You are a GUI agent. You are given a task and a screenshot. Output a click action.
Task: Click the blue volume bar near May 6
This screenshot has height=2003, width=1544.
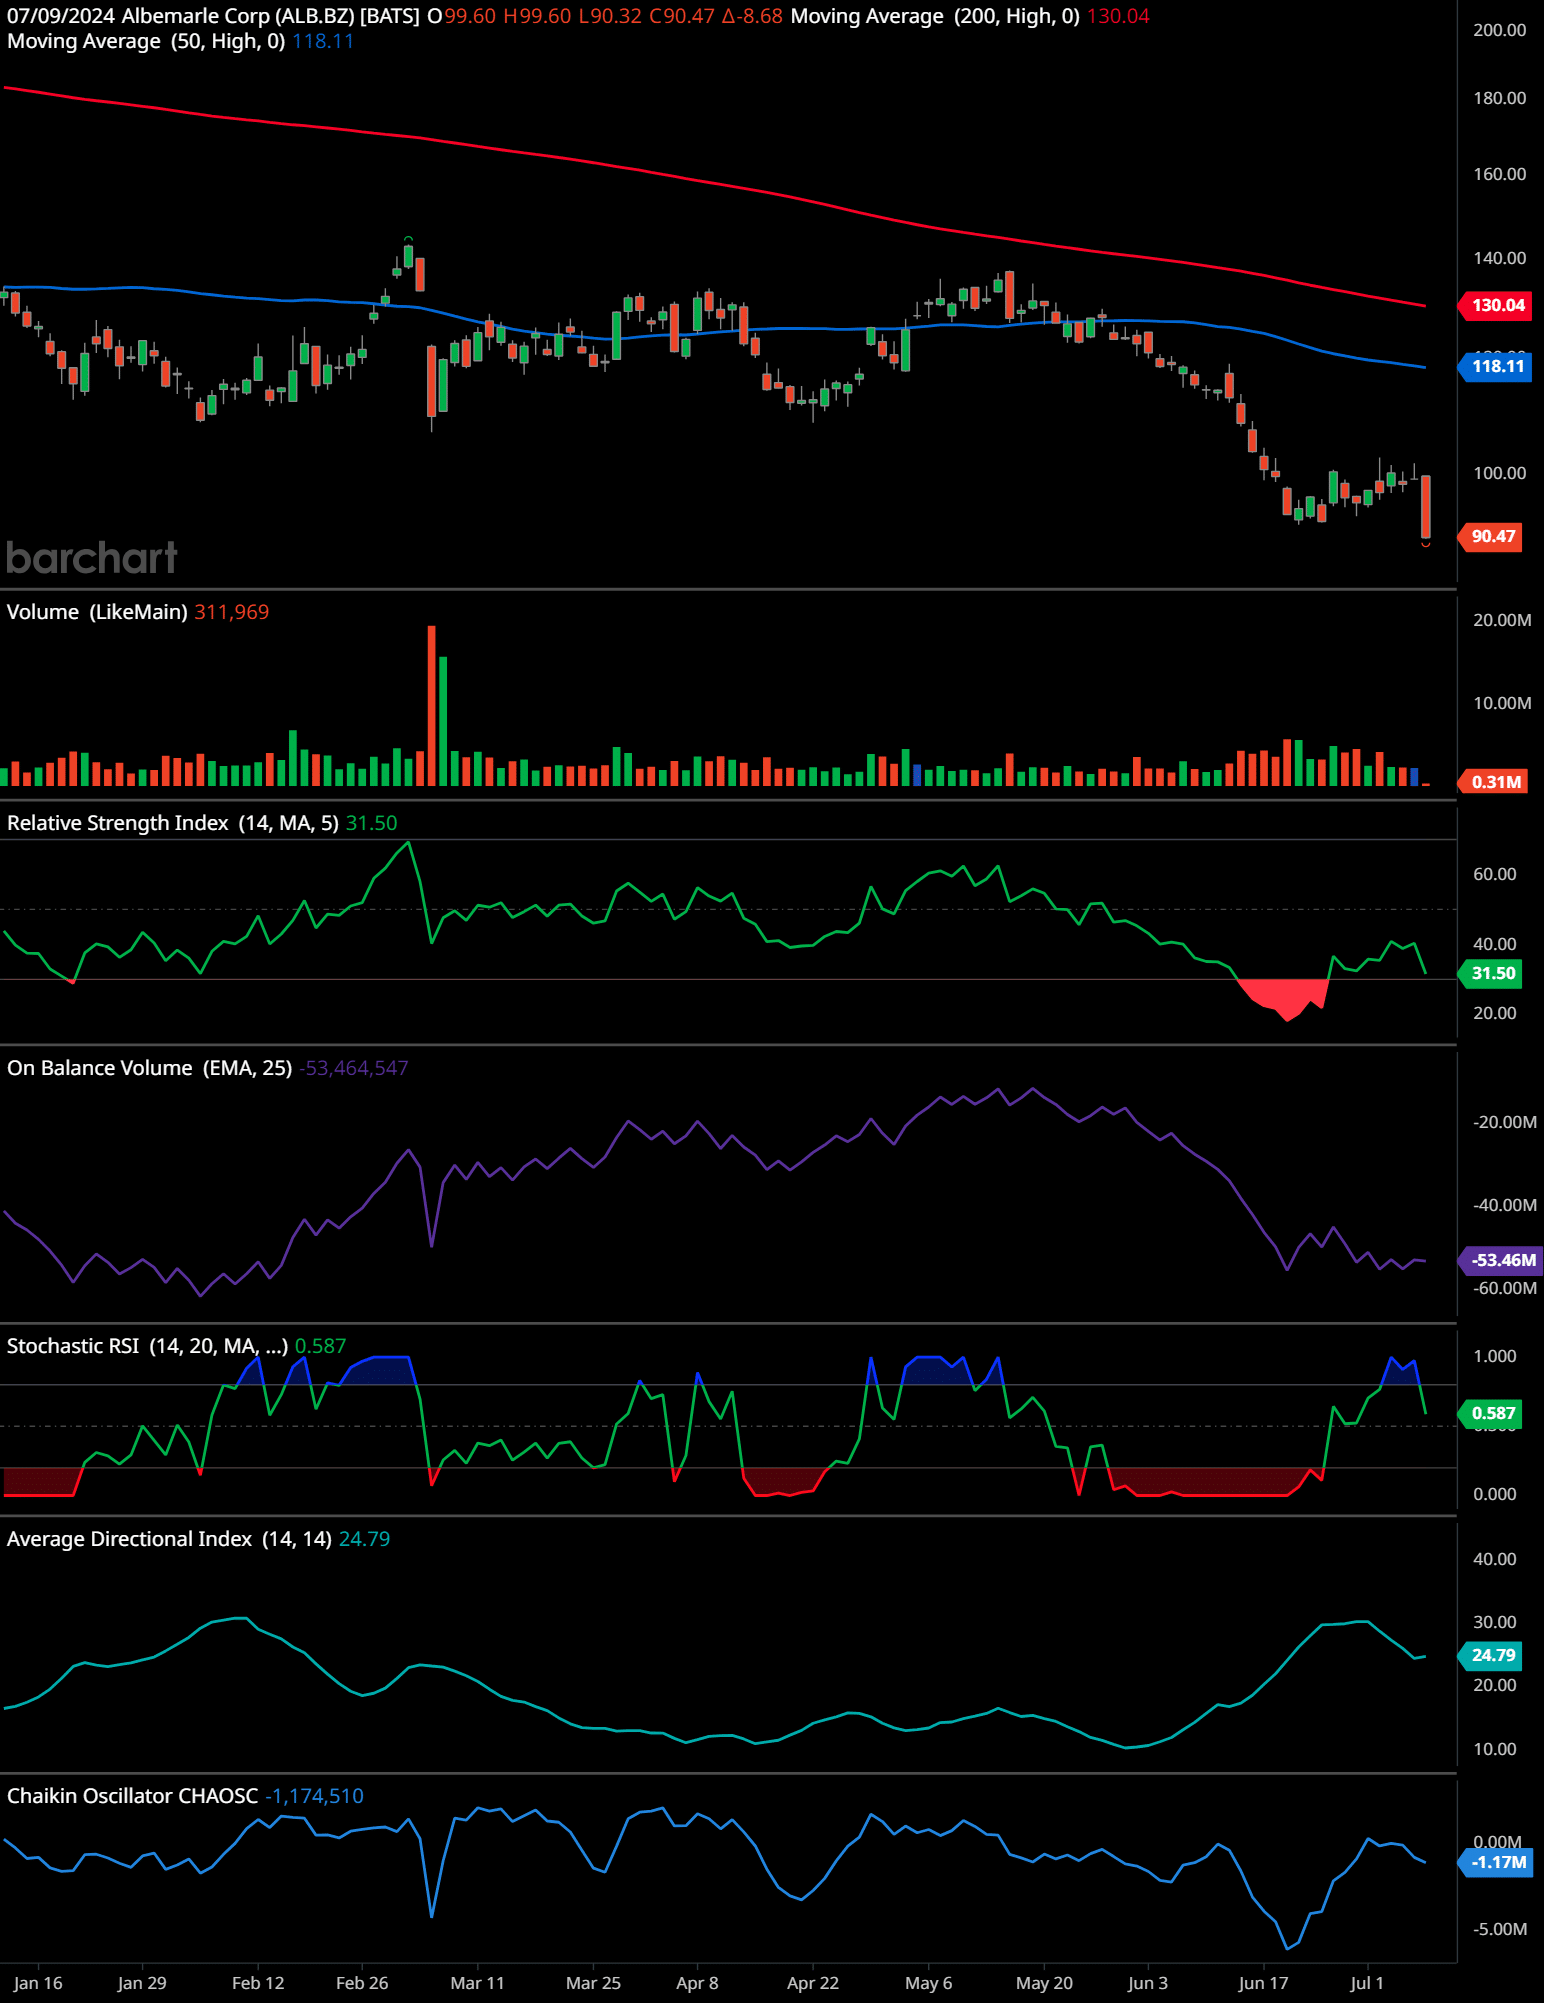coord(917,774)
